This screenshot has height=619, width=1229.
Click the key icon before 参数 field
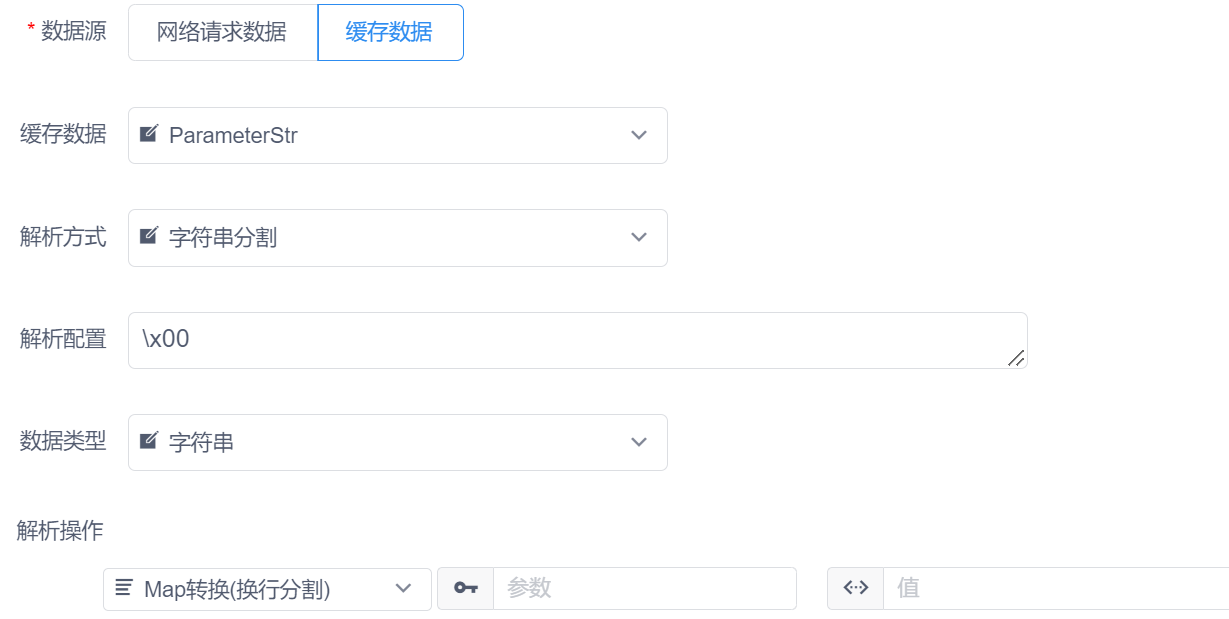pyautogui.click(x=465, y=588)
